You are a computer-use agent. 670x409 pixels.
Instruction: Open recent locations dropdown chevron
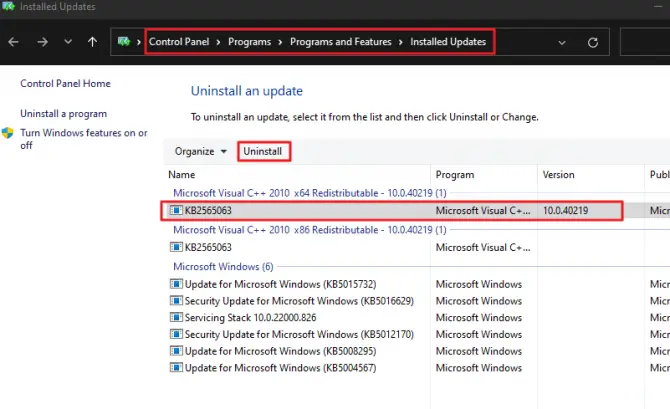[x=68, y=42]
